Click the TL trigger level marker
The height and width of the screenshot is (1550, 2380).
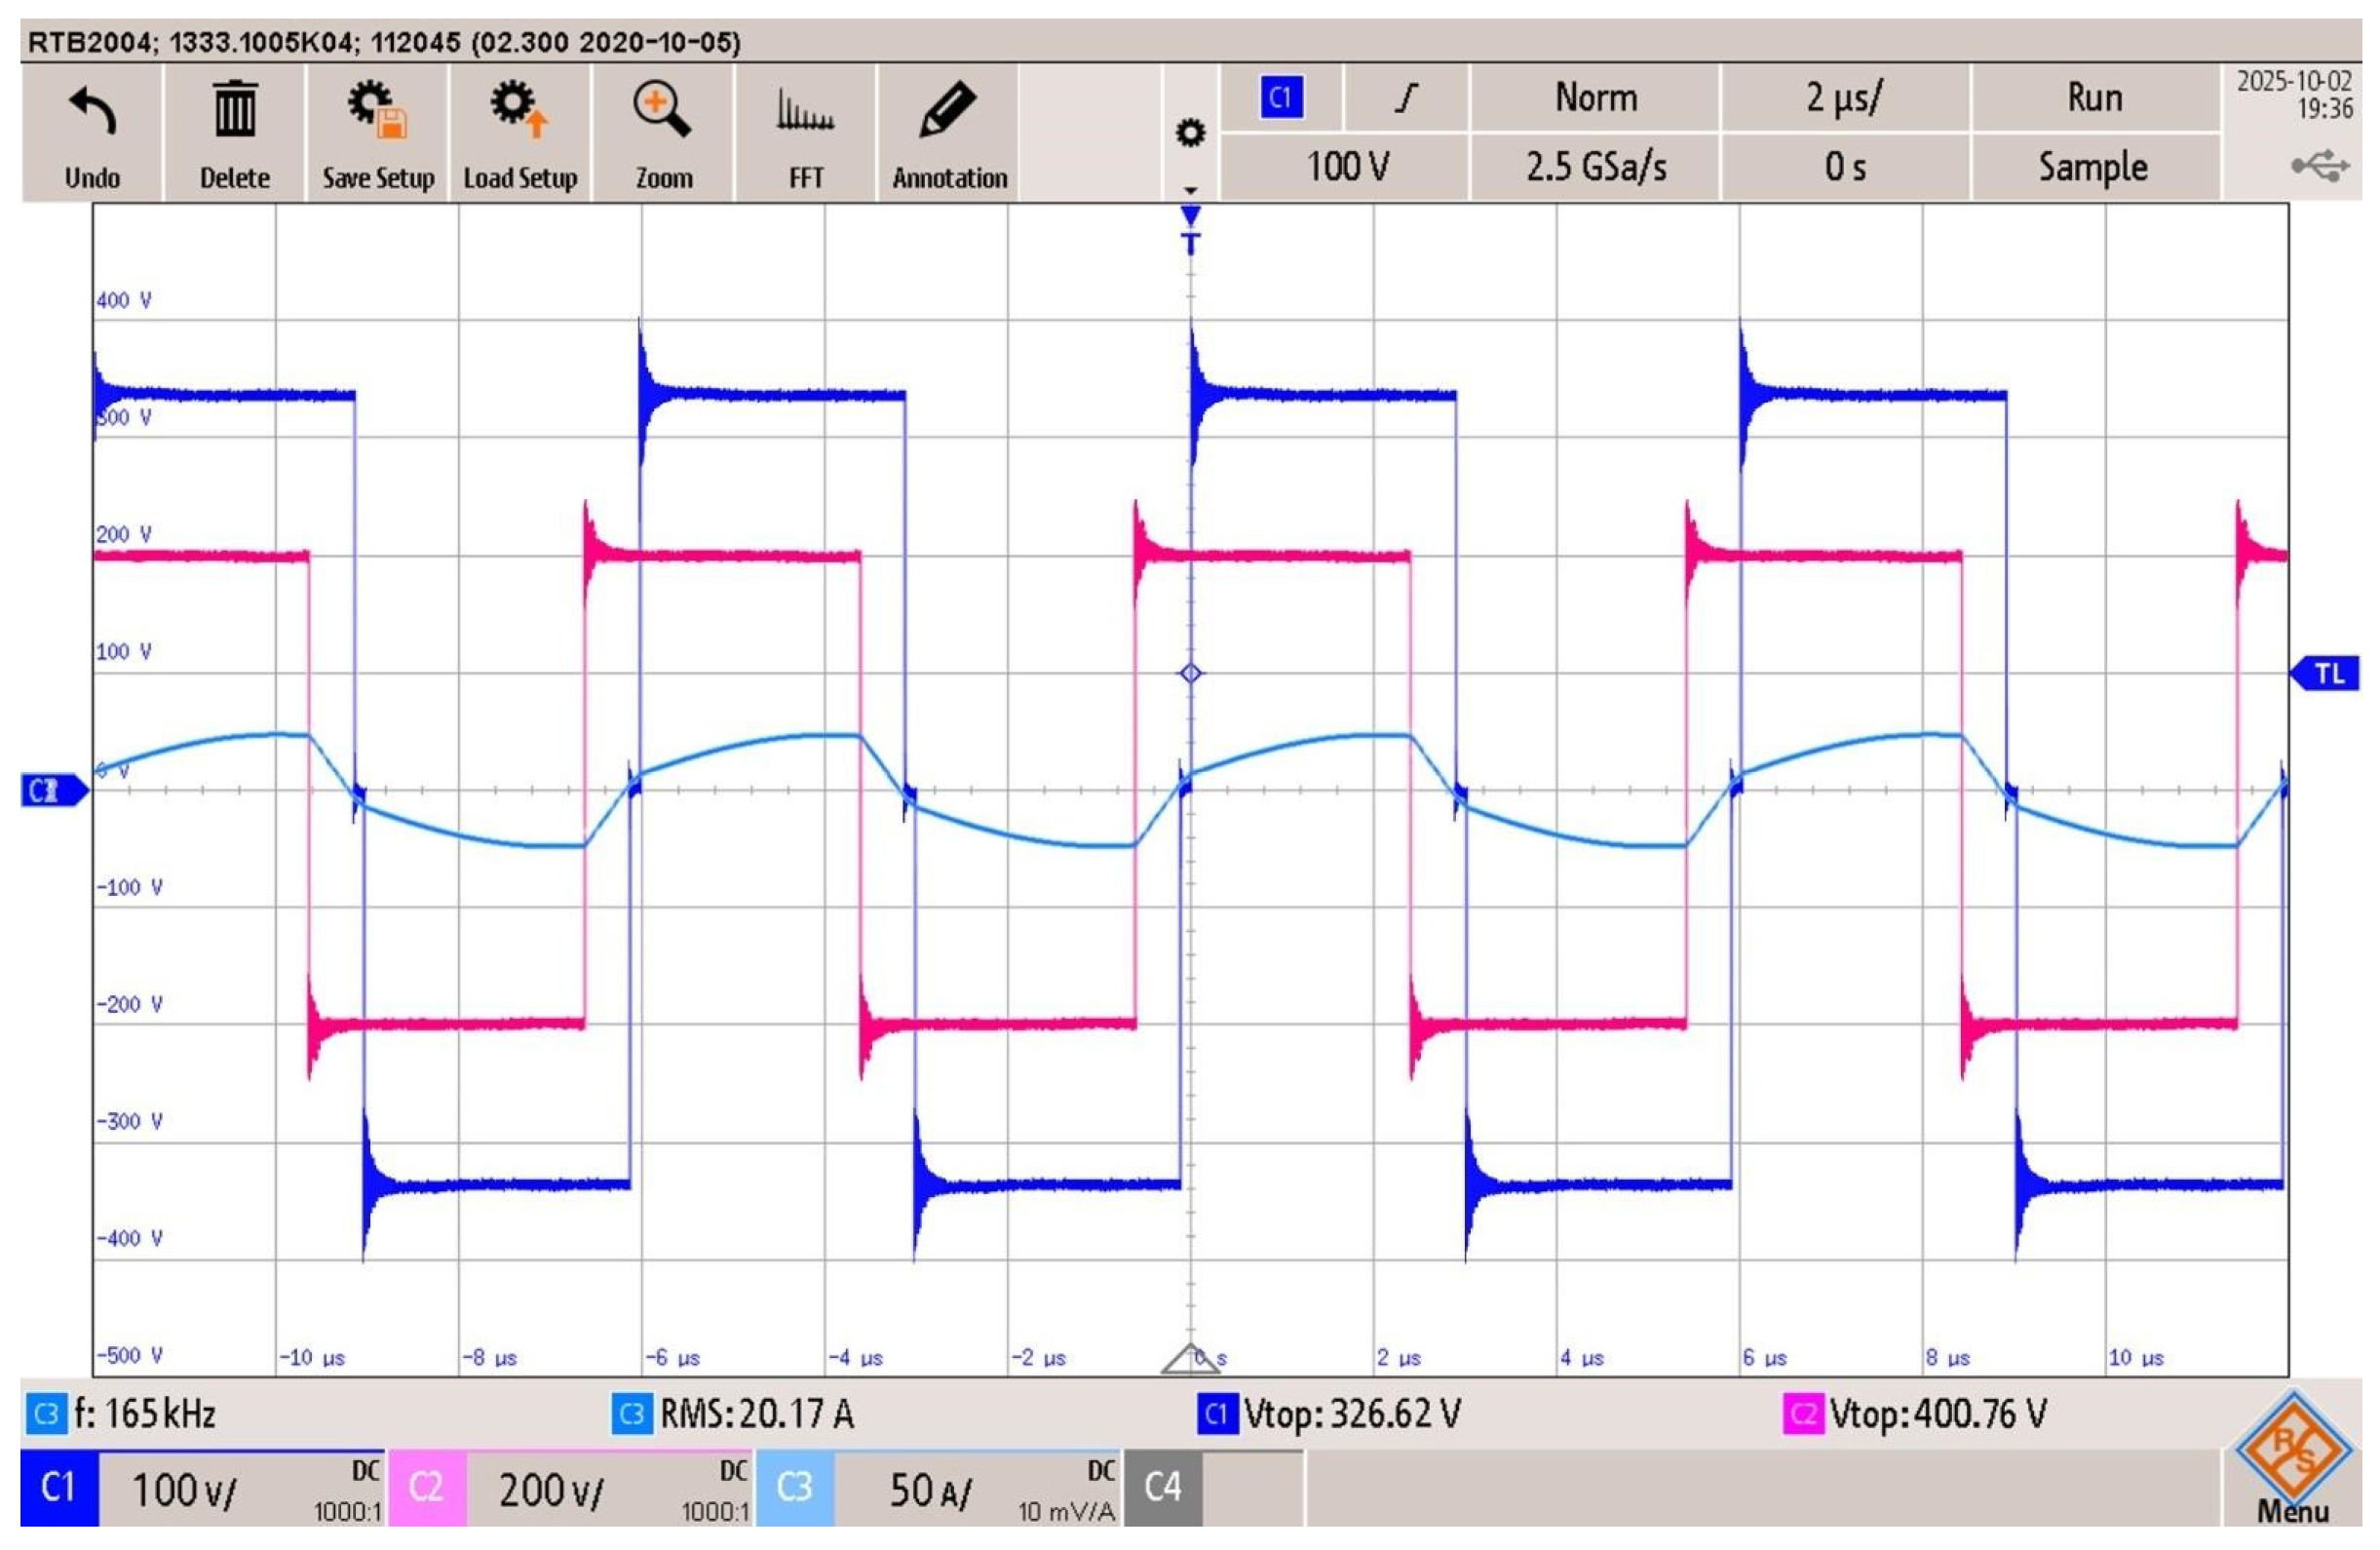2327,674
